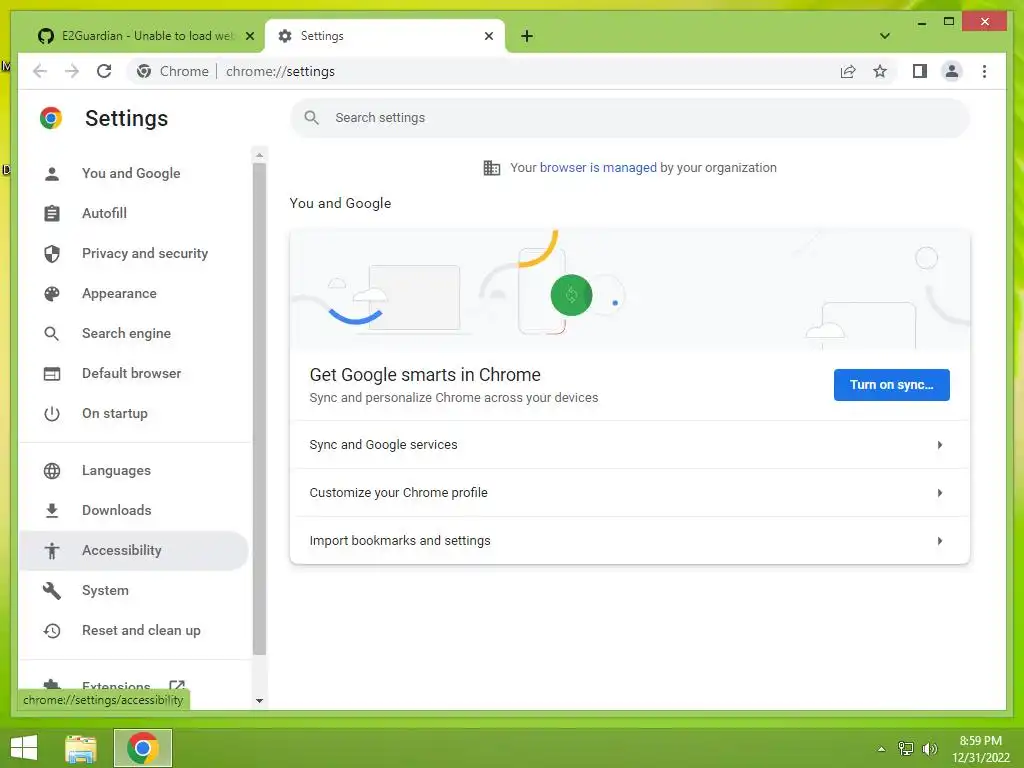Expand Customize your Chrome profile row
1024x768 pixels.
630,492
